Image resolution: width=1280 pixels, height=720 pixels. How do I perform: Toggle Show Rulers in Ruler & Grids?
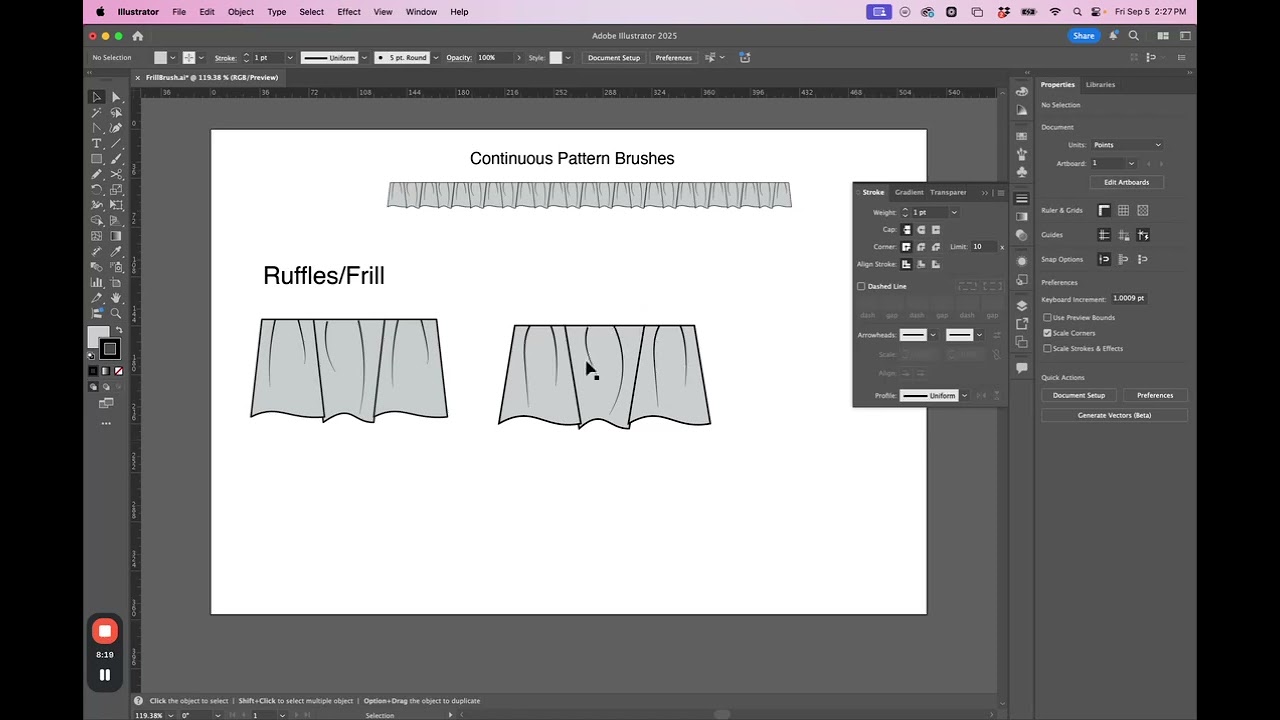coord(1104,211)
